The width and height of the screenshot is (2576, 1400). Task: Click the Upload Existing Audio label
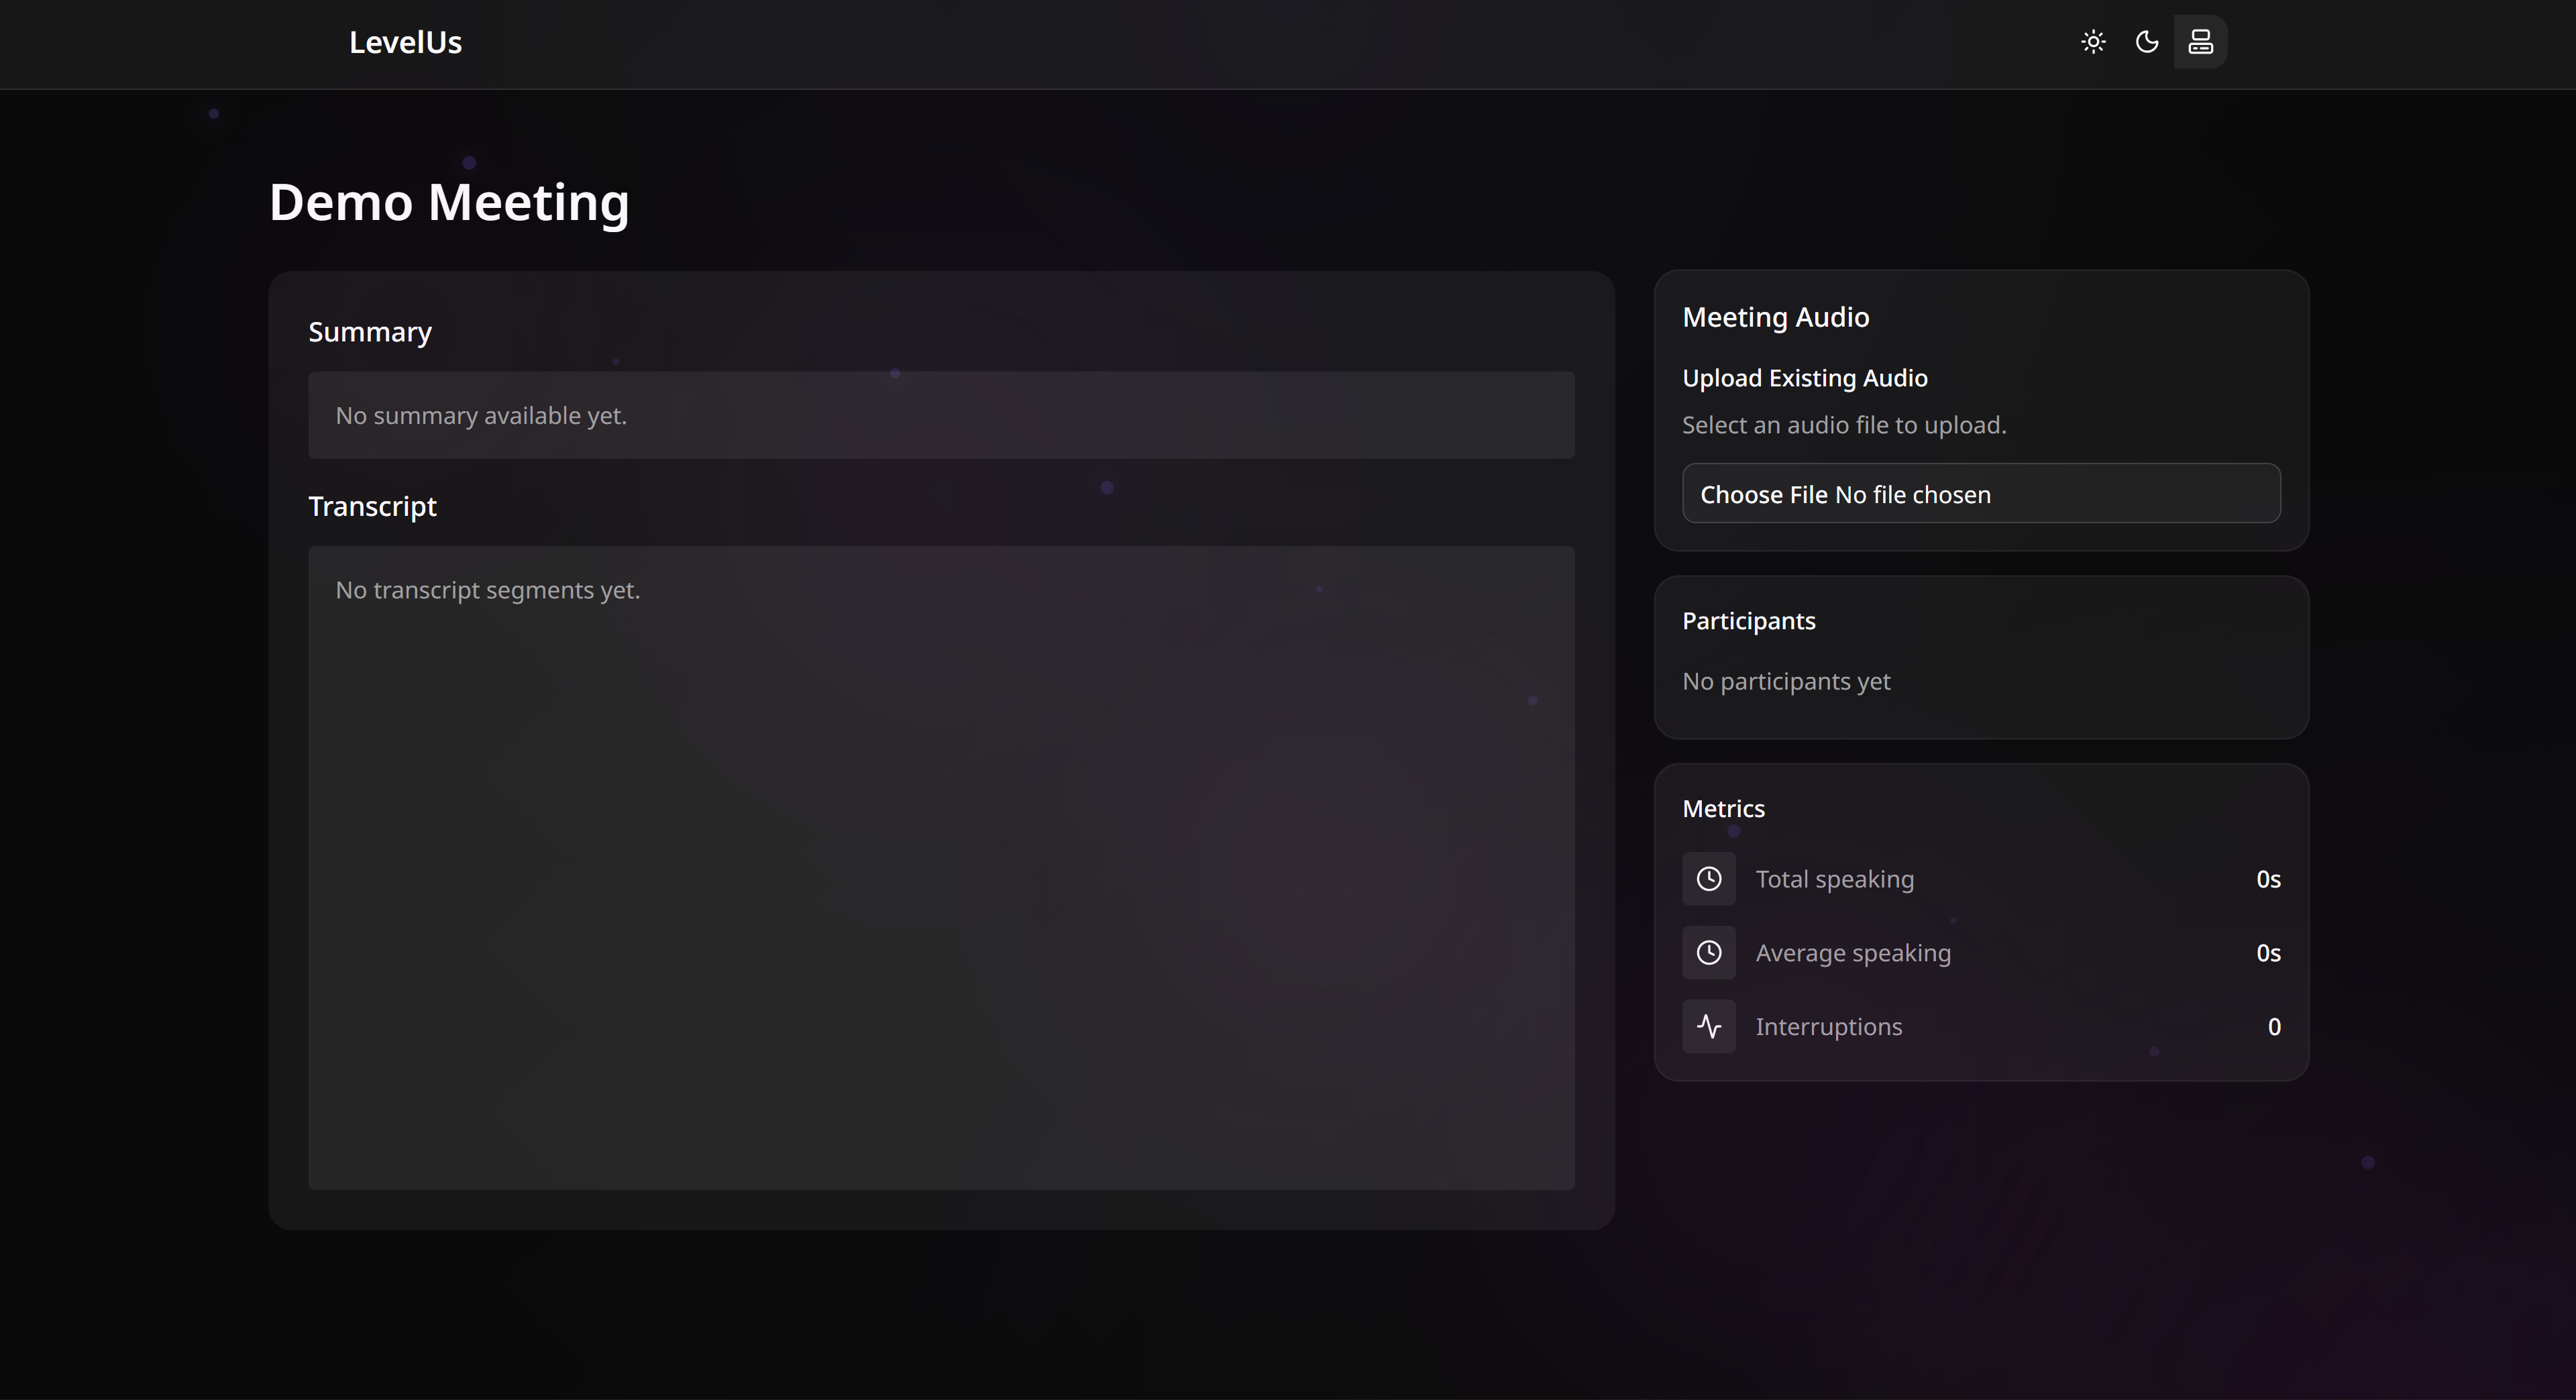pyautogui.click(x=1804, y=379)
